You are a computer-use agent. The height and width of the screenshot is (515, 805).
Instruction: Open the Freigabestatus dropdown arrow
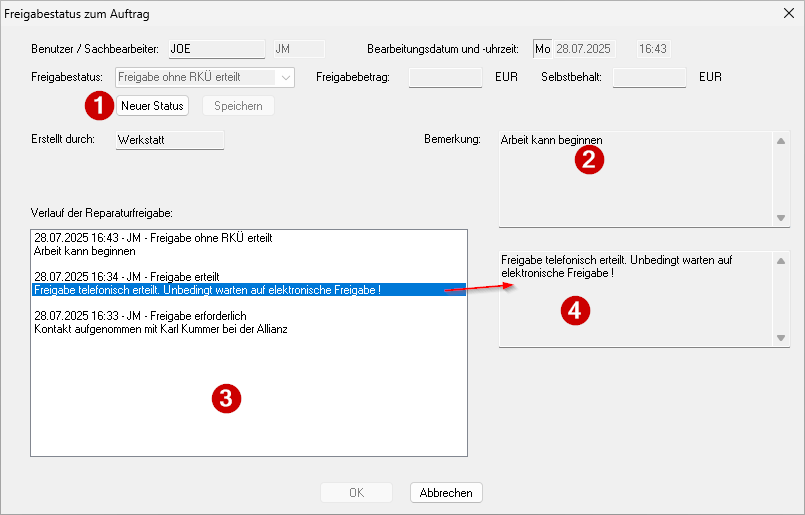[x=285, y=78]
